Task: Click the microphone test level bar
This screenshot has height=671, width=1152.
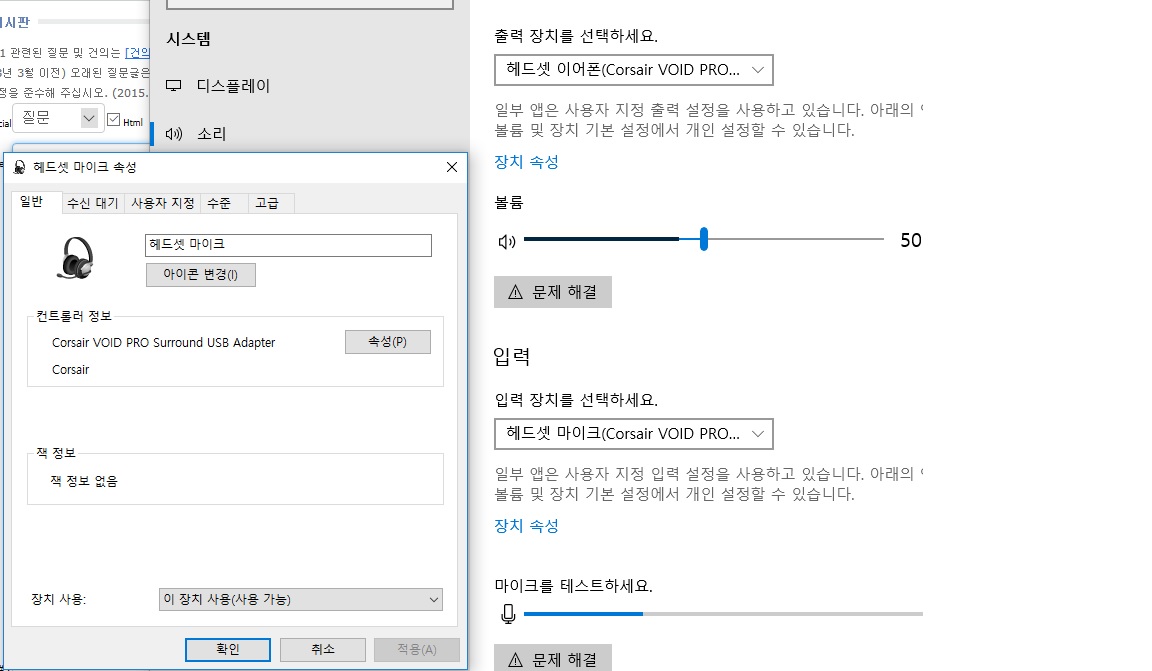Action: pyautogui.click(x=723, y=614)
